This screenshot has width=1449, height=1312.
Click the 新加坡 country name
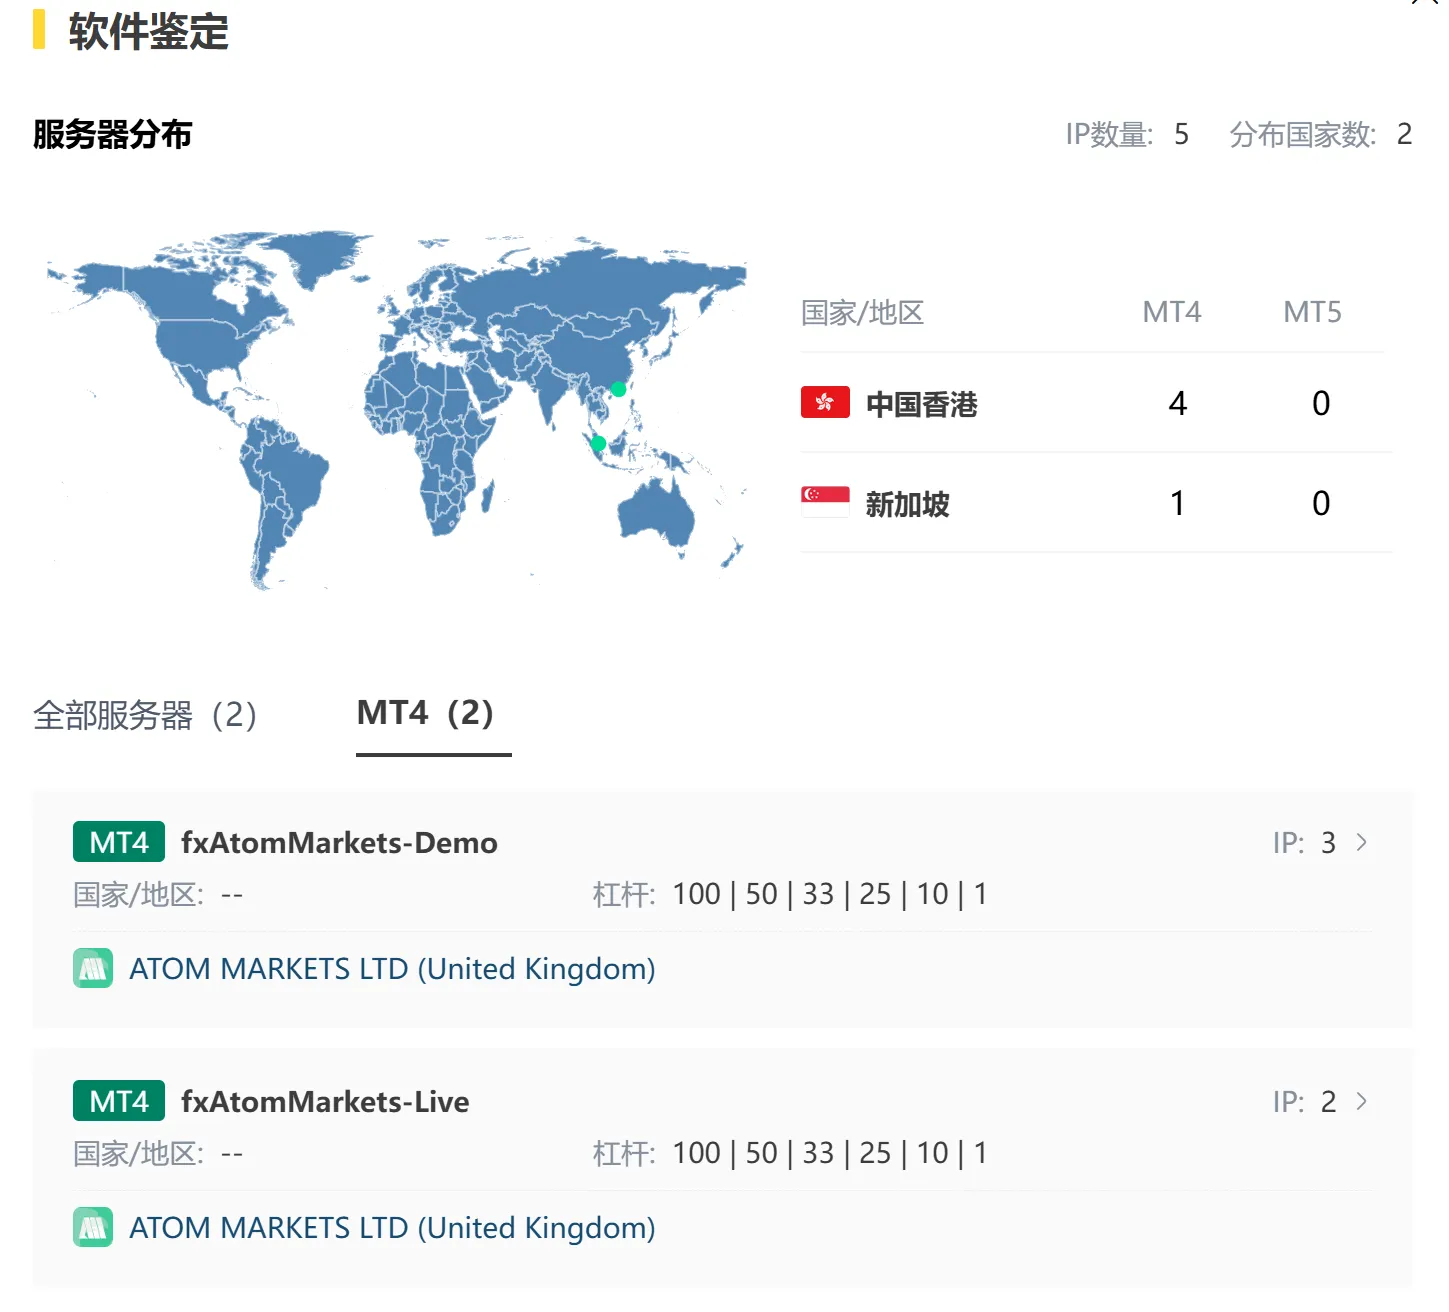pyautogui.click(x=907, y=504)
